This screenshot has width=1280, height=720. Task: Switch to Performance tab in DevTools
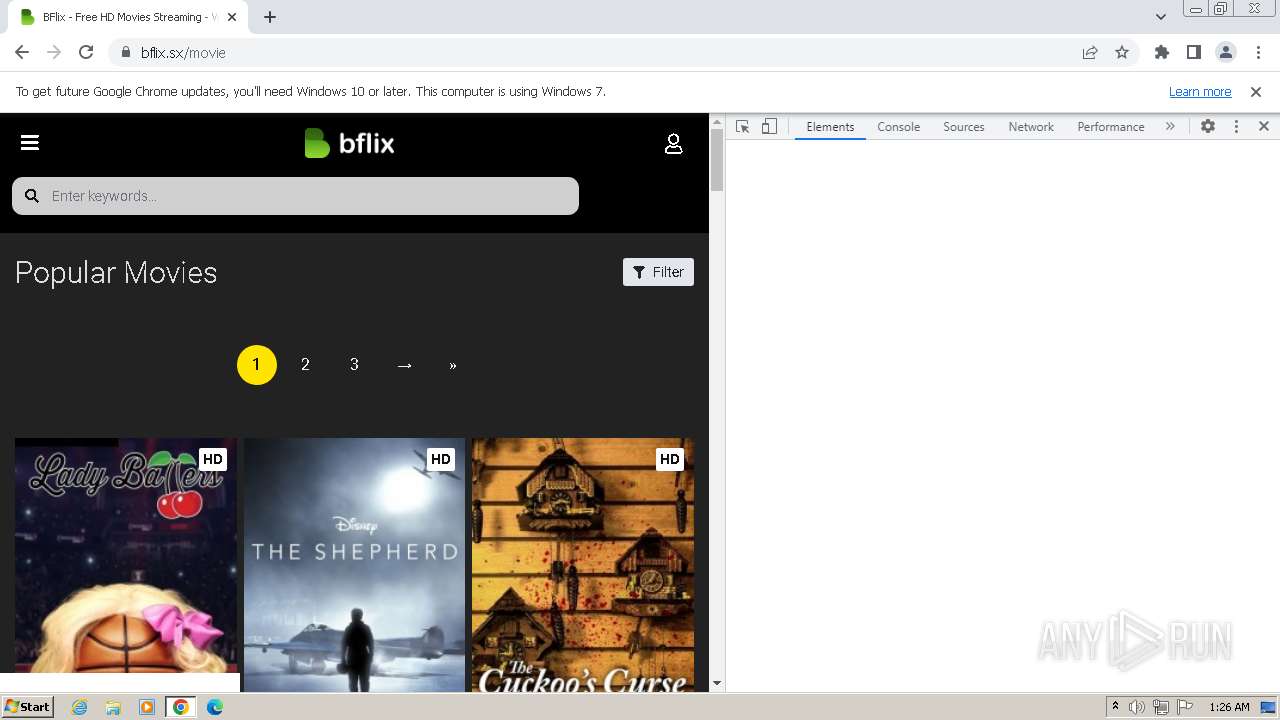(1111, 127)
